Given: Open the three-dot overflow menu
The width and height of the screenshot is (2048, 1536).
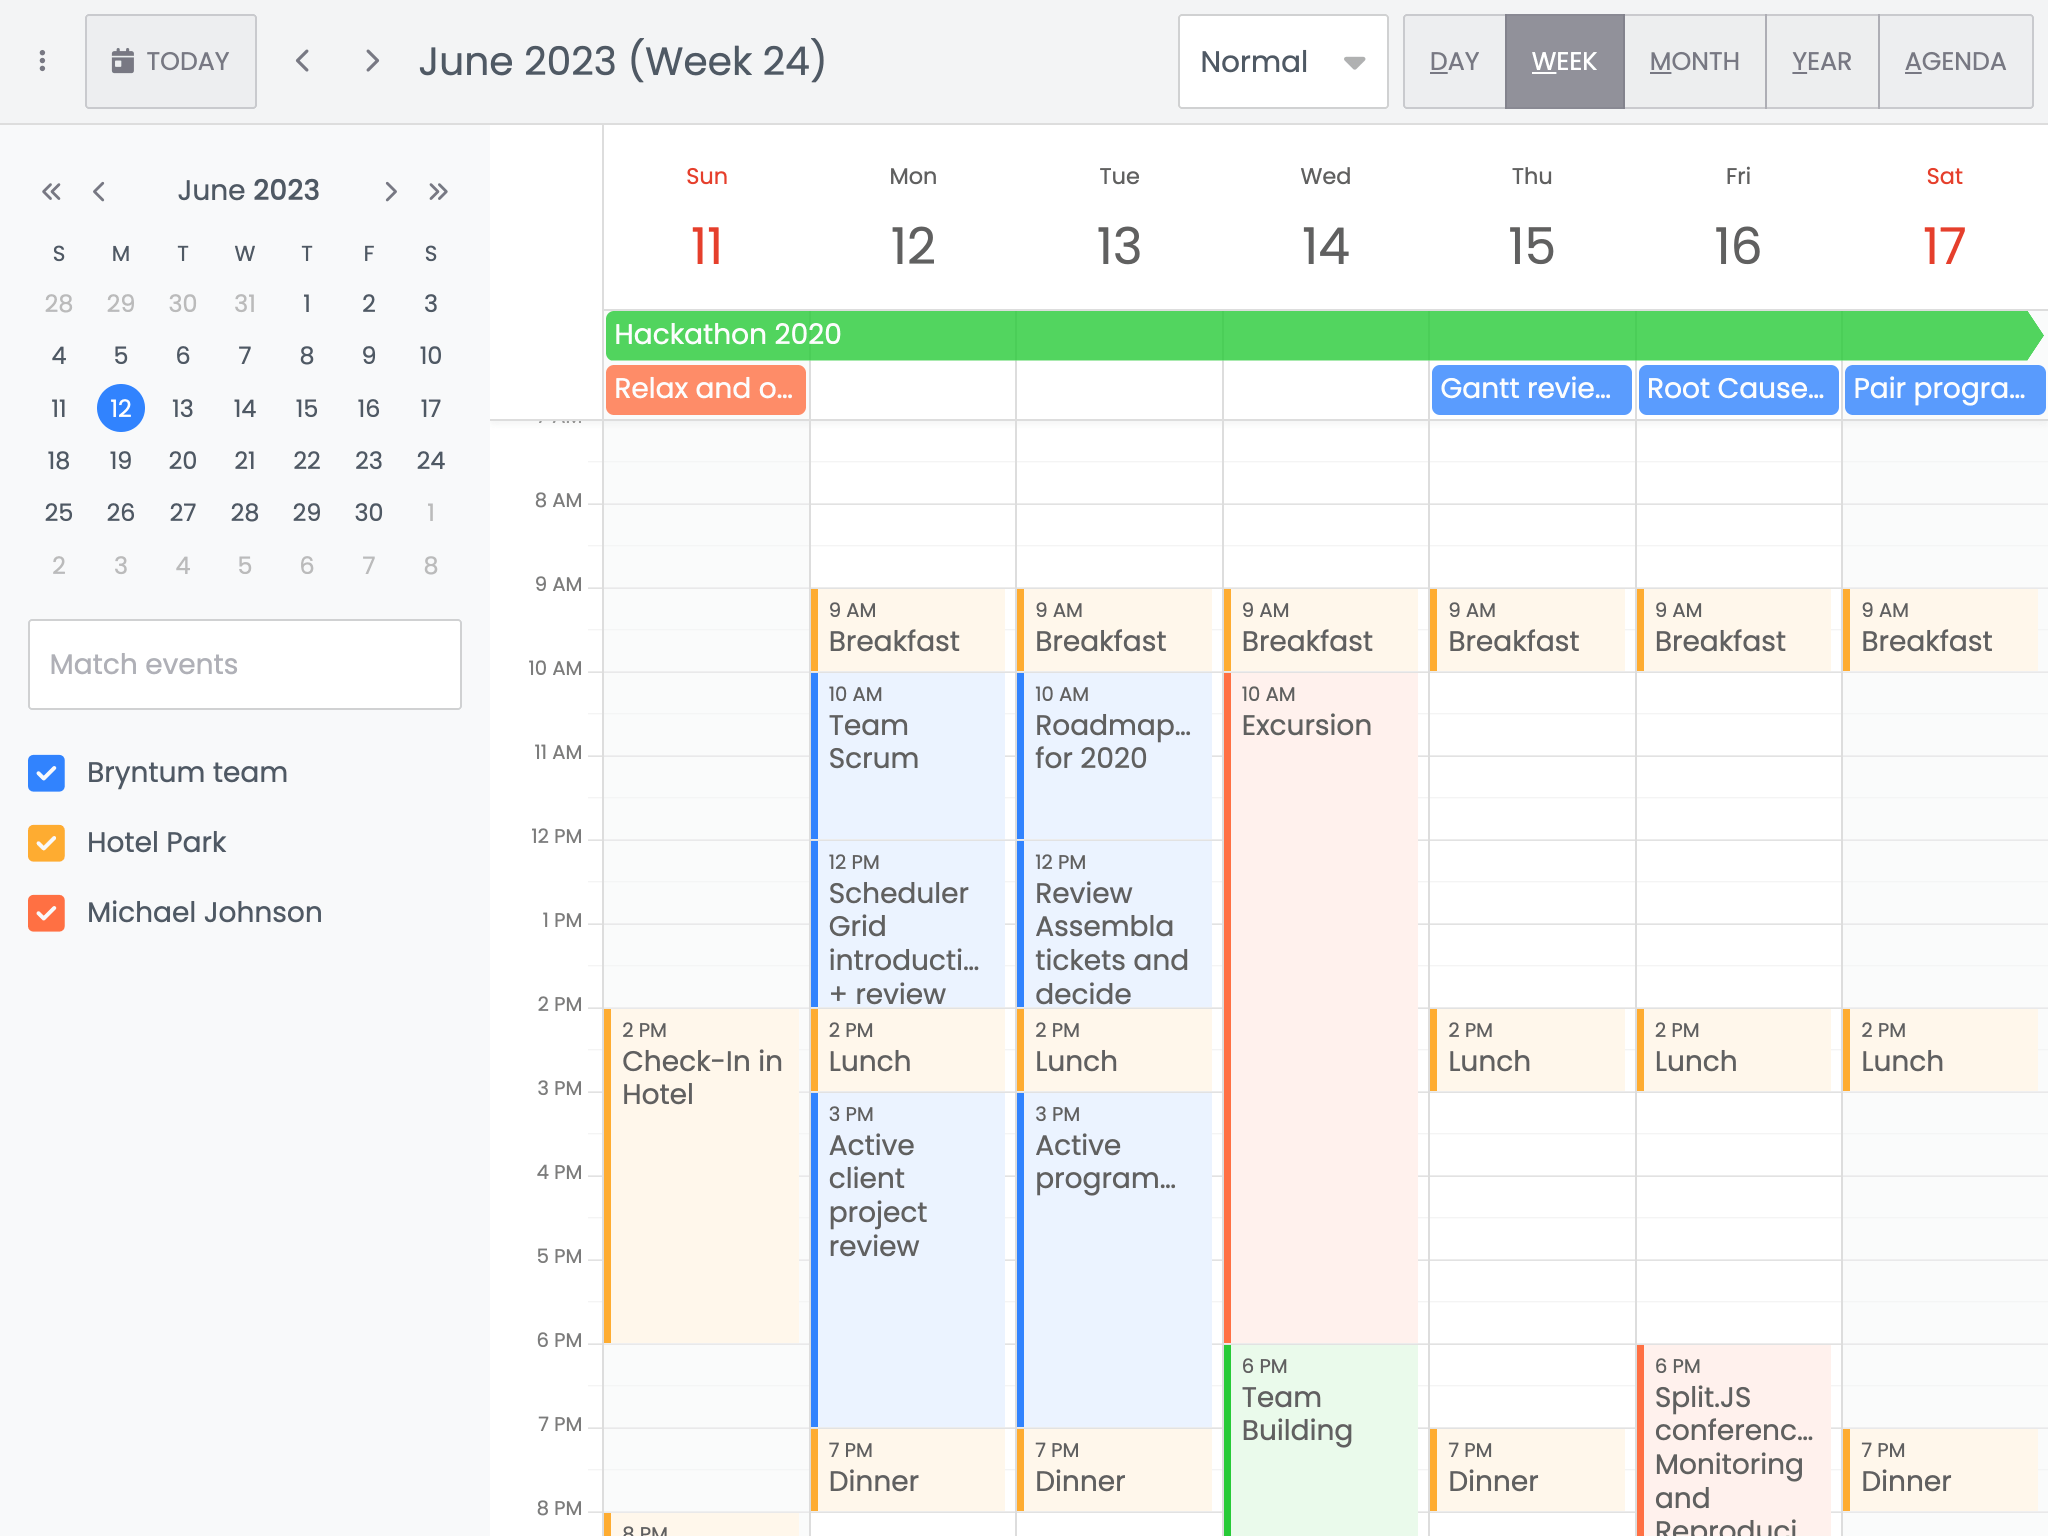Looking at the screenshot, I should point(42,61).
